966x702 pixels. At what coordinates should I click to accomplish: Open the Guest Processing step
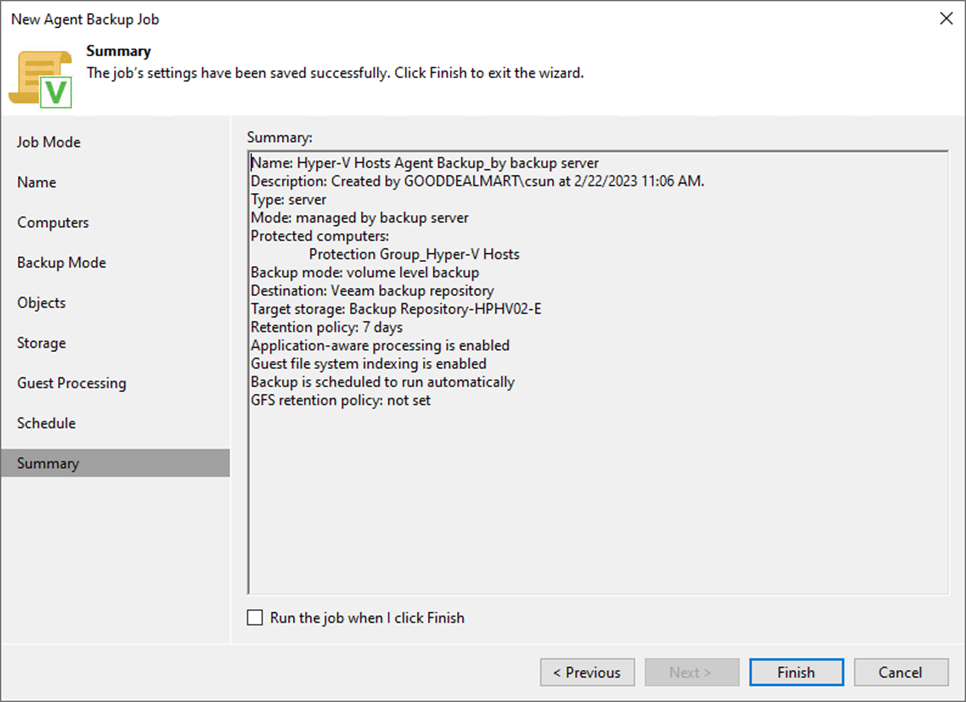pyautogui.click(x=71, y=383)
